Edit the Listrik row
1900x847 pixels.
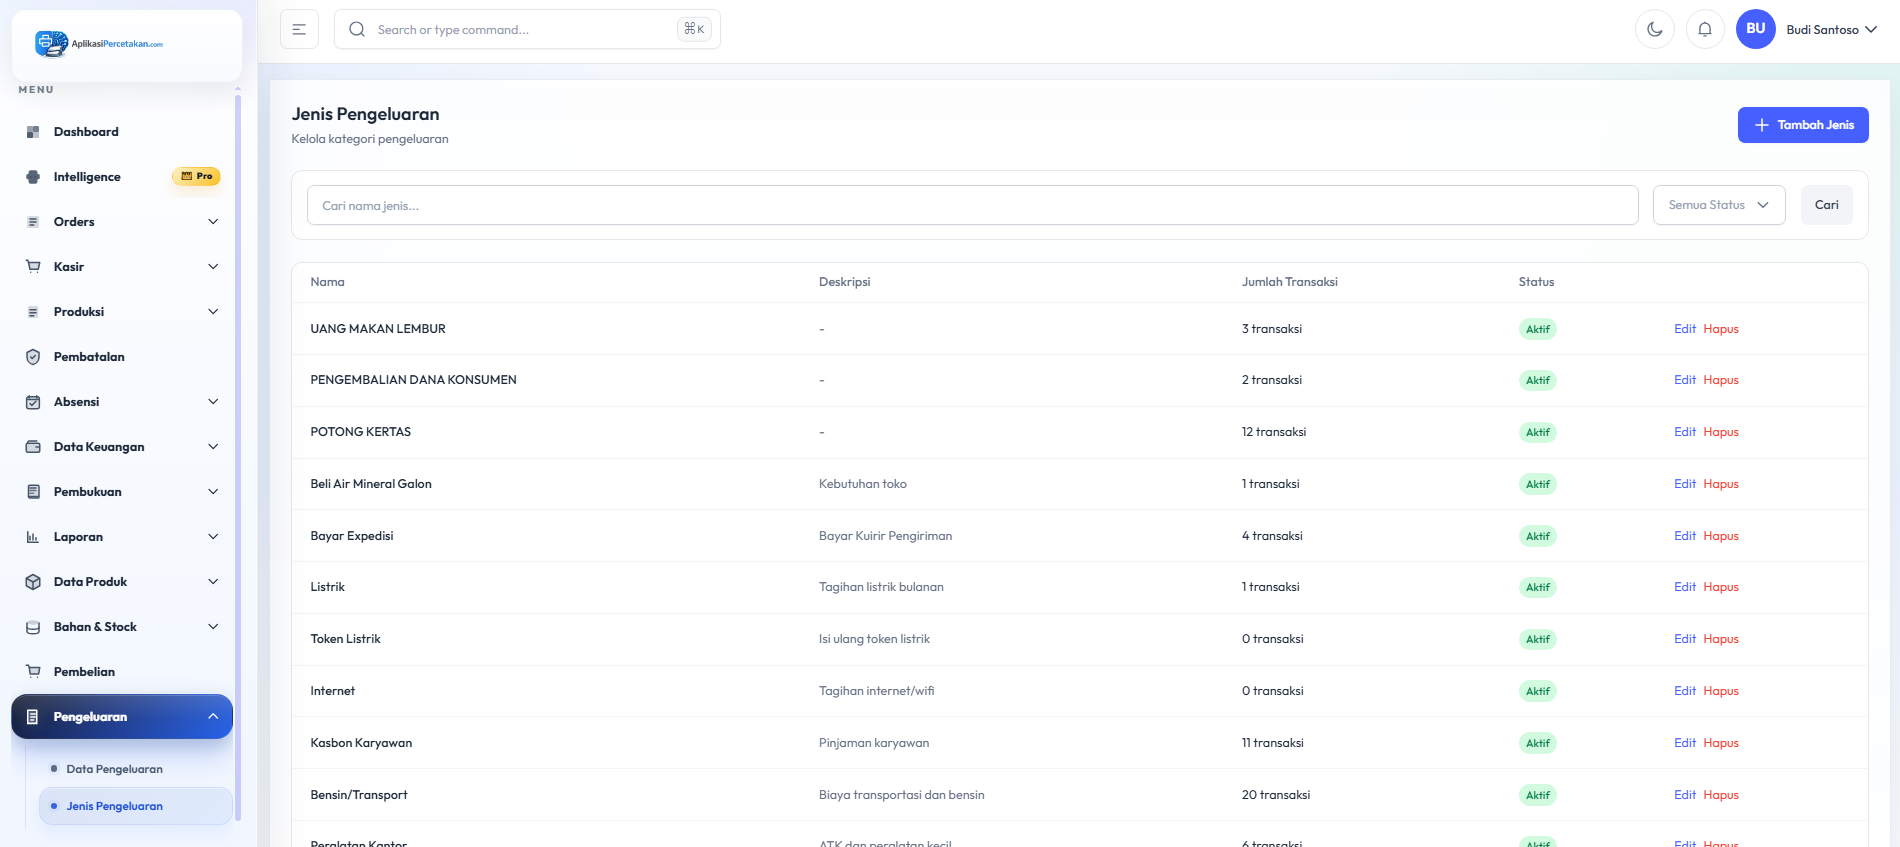[1685, 587]
